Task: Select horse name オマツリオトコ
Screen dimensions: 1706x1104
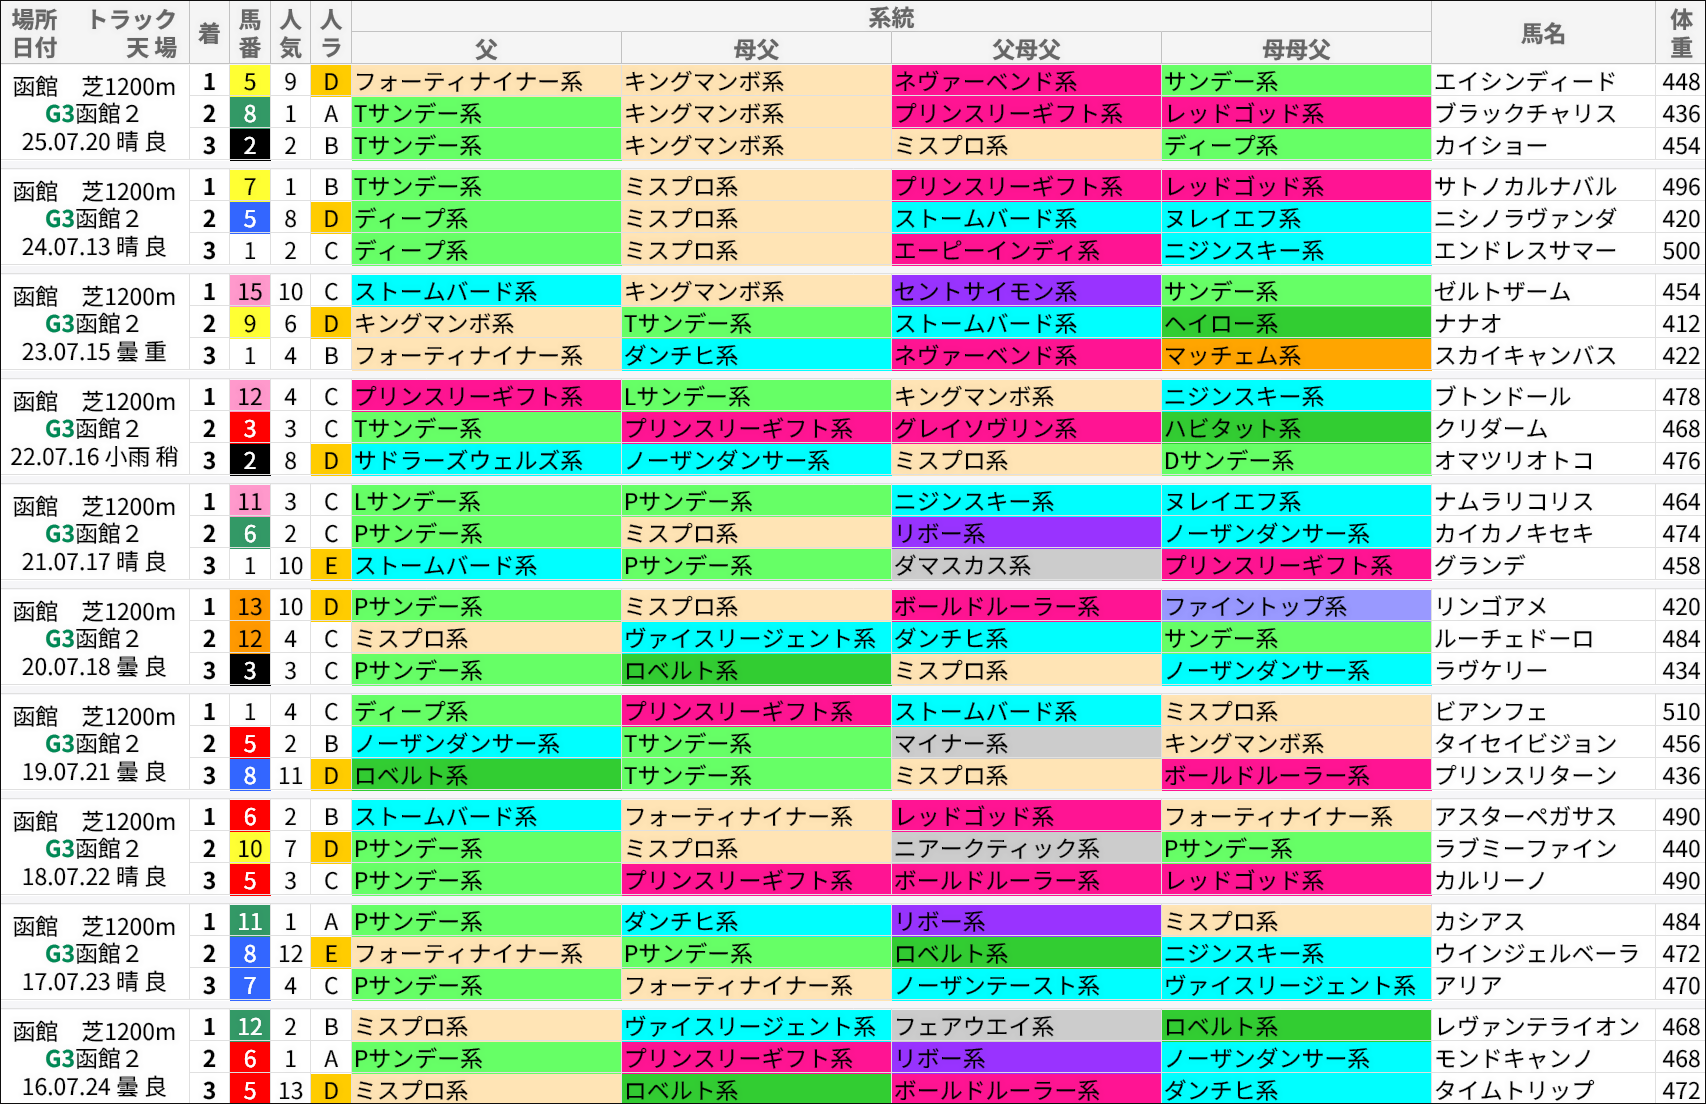Action: click(1513, 461)
